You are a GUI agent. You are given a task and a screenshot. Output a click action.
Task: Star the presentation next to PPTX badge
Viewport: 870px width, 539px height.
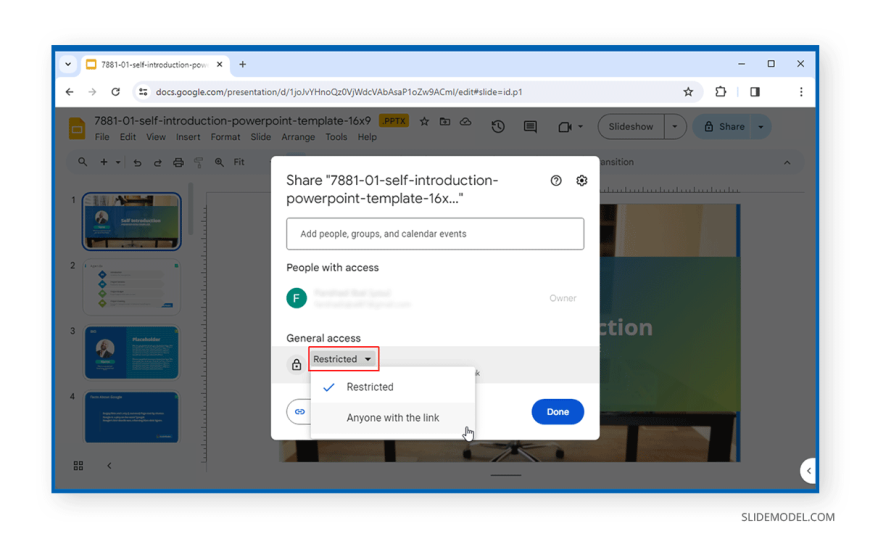point(424,121)
